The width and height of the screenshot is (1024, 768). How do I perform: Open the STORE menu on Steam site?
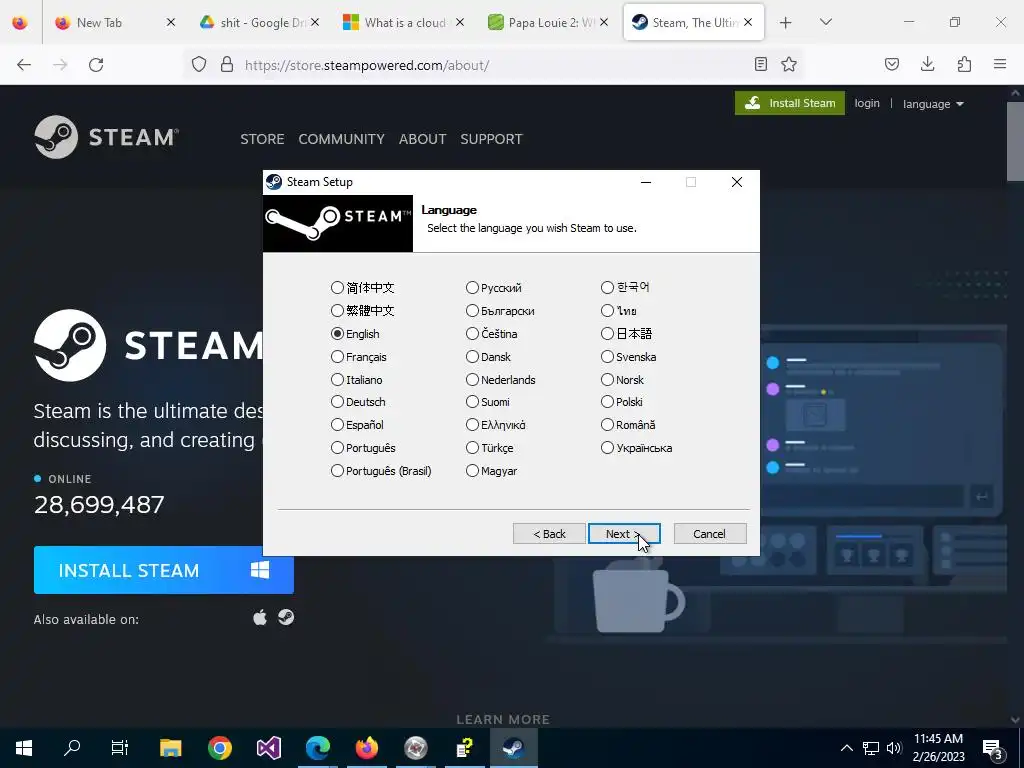tap(262, 139)
